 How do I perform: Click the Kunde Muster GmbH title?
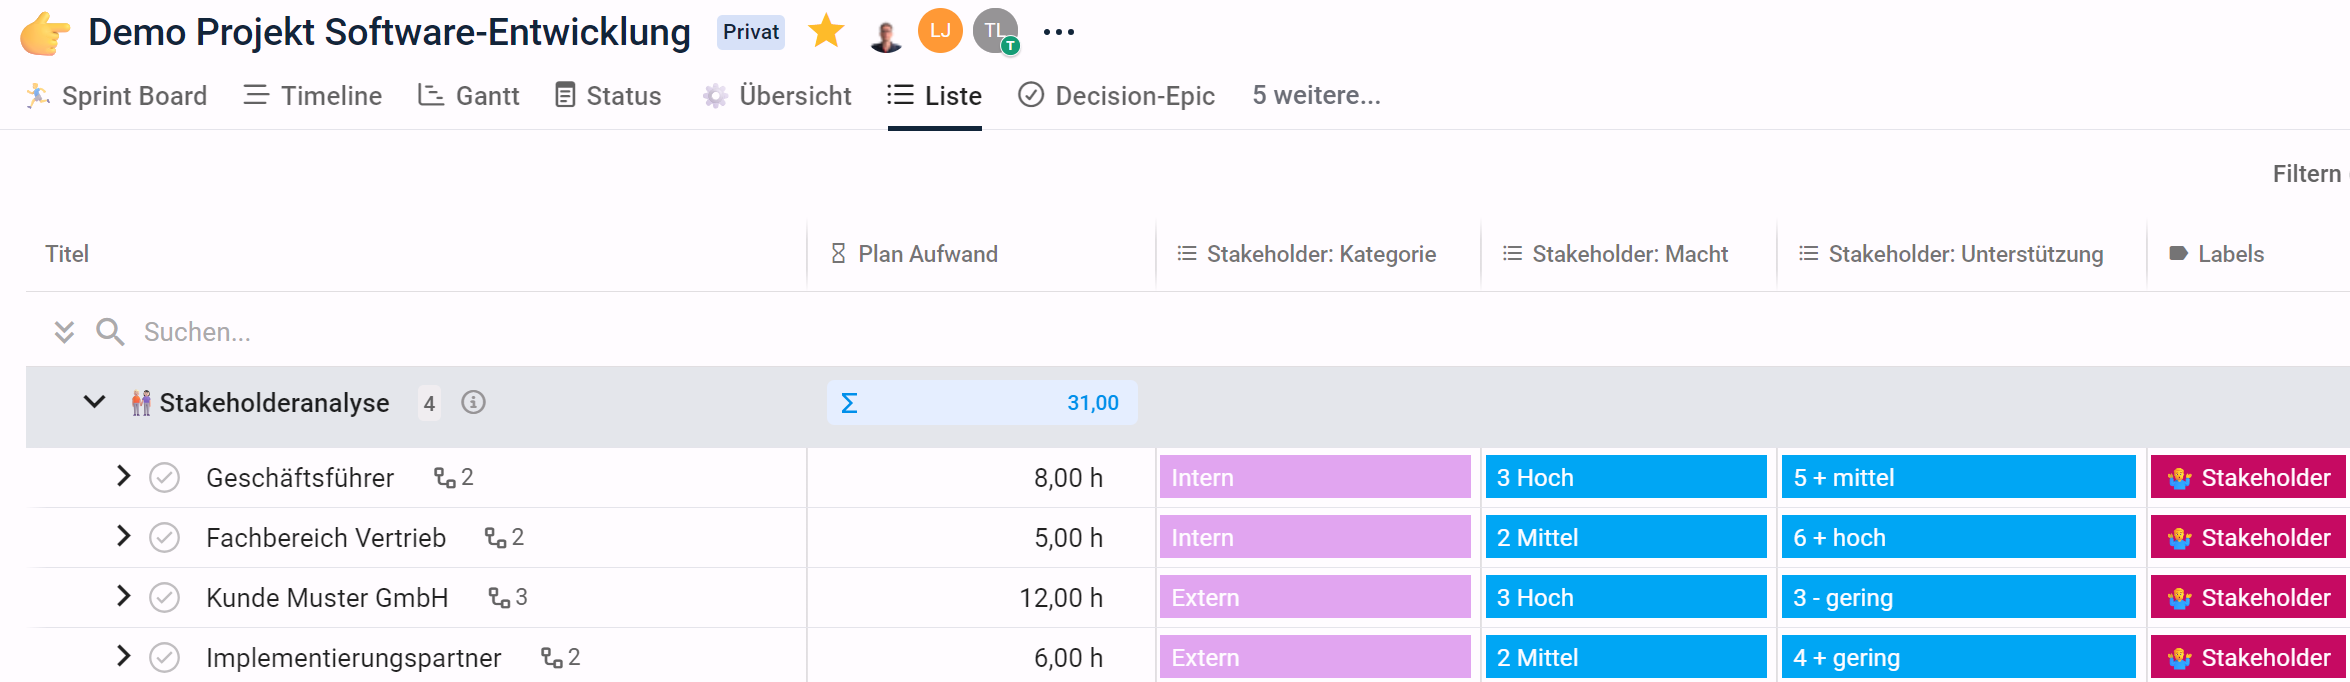[327, 598]
